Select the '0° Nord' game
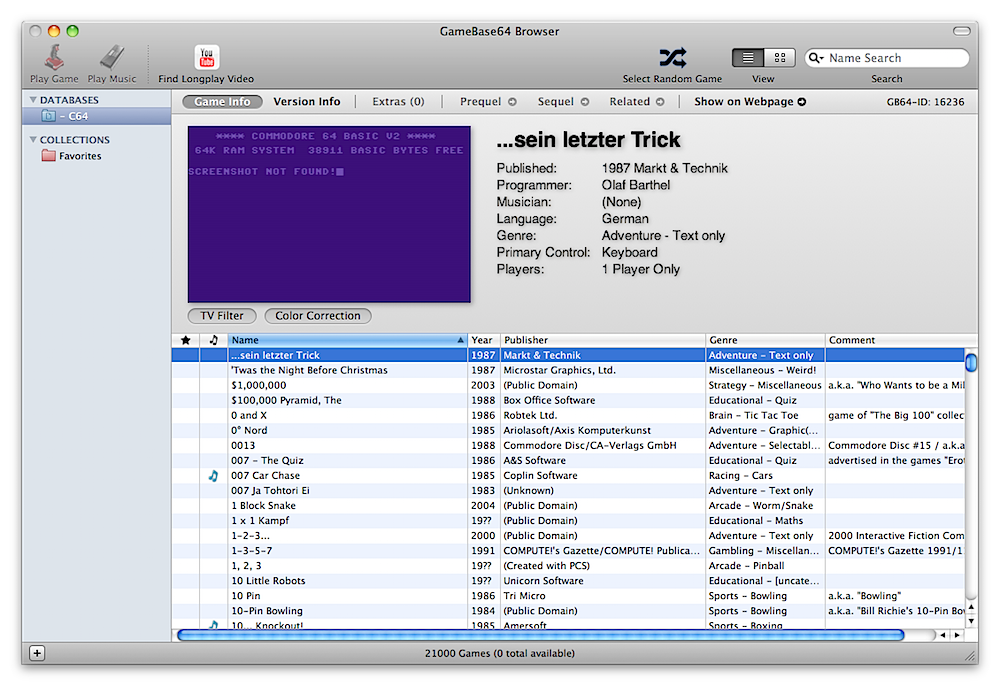 [568, 431]
